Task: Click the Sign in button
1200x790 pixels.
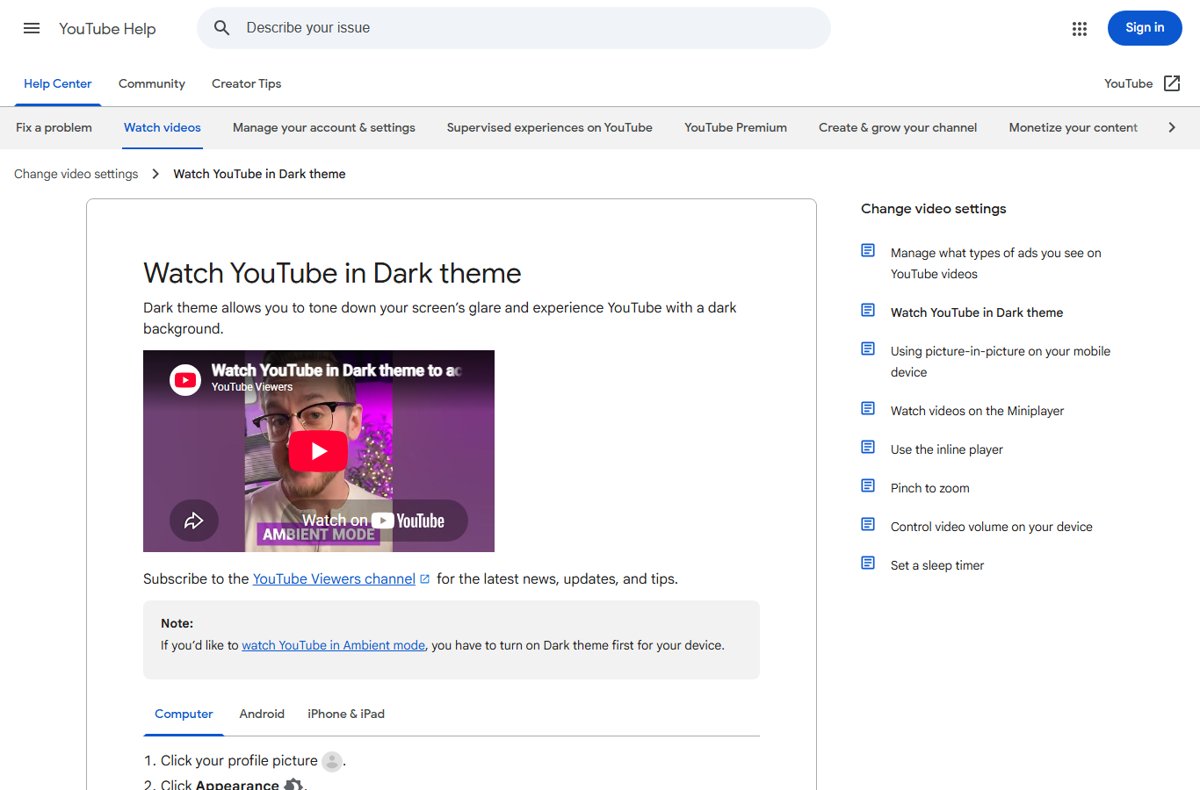Action: (1145, 28)
